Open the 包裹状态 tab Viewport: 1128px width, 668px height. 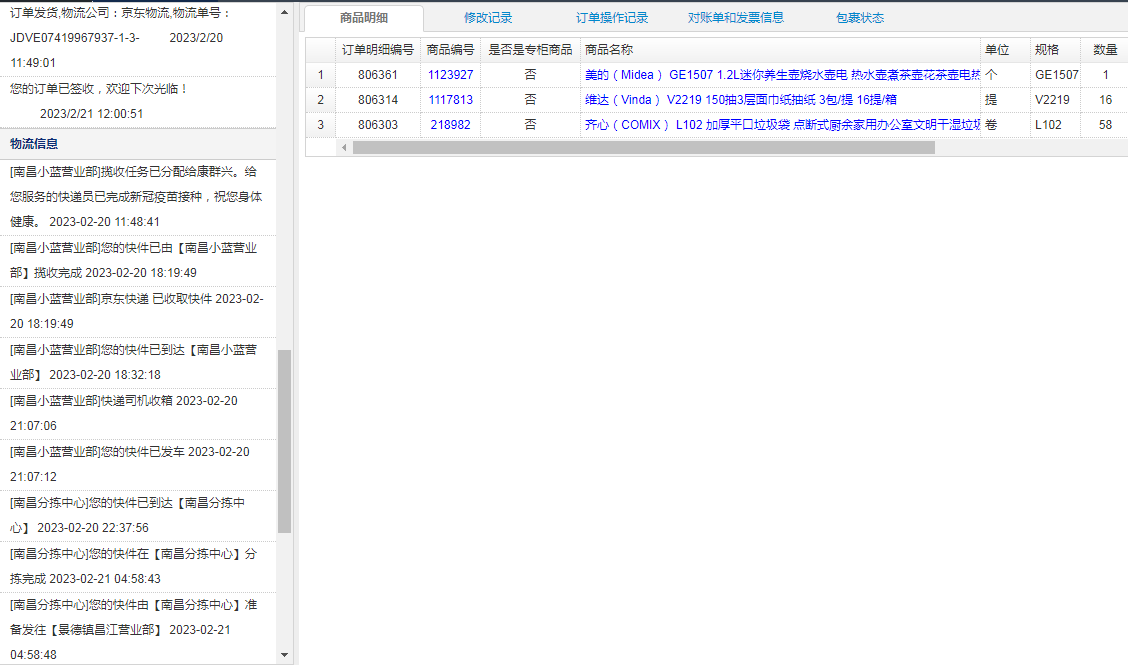click(860, 18)
